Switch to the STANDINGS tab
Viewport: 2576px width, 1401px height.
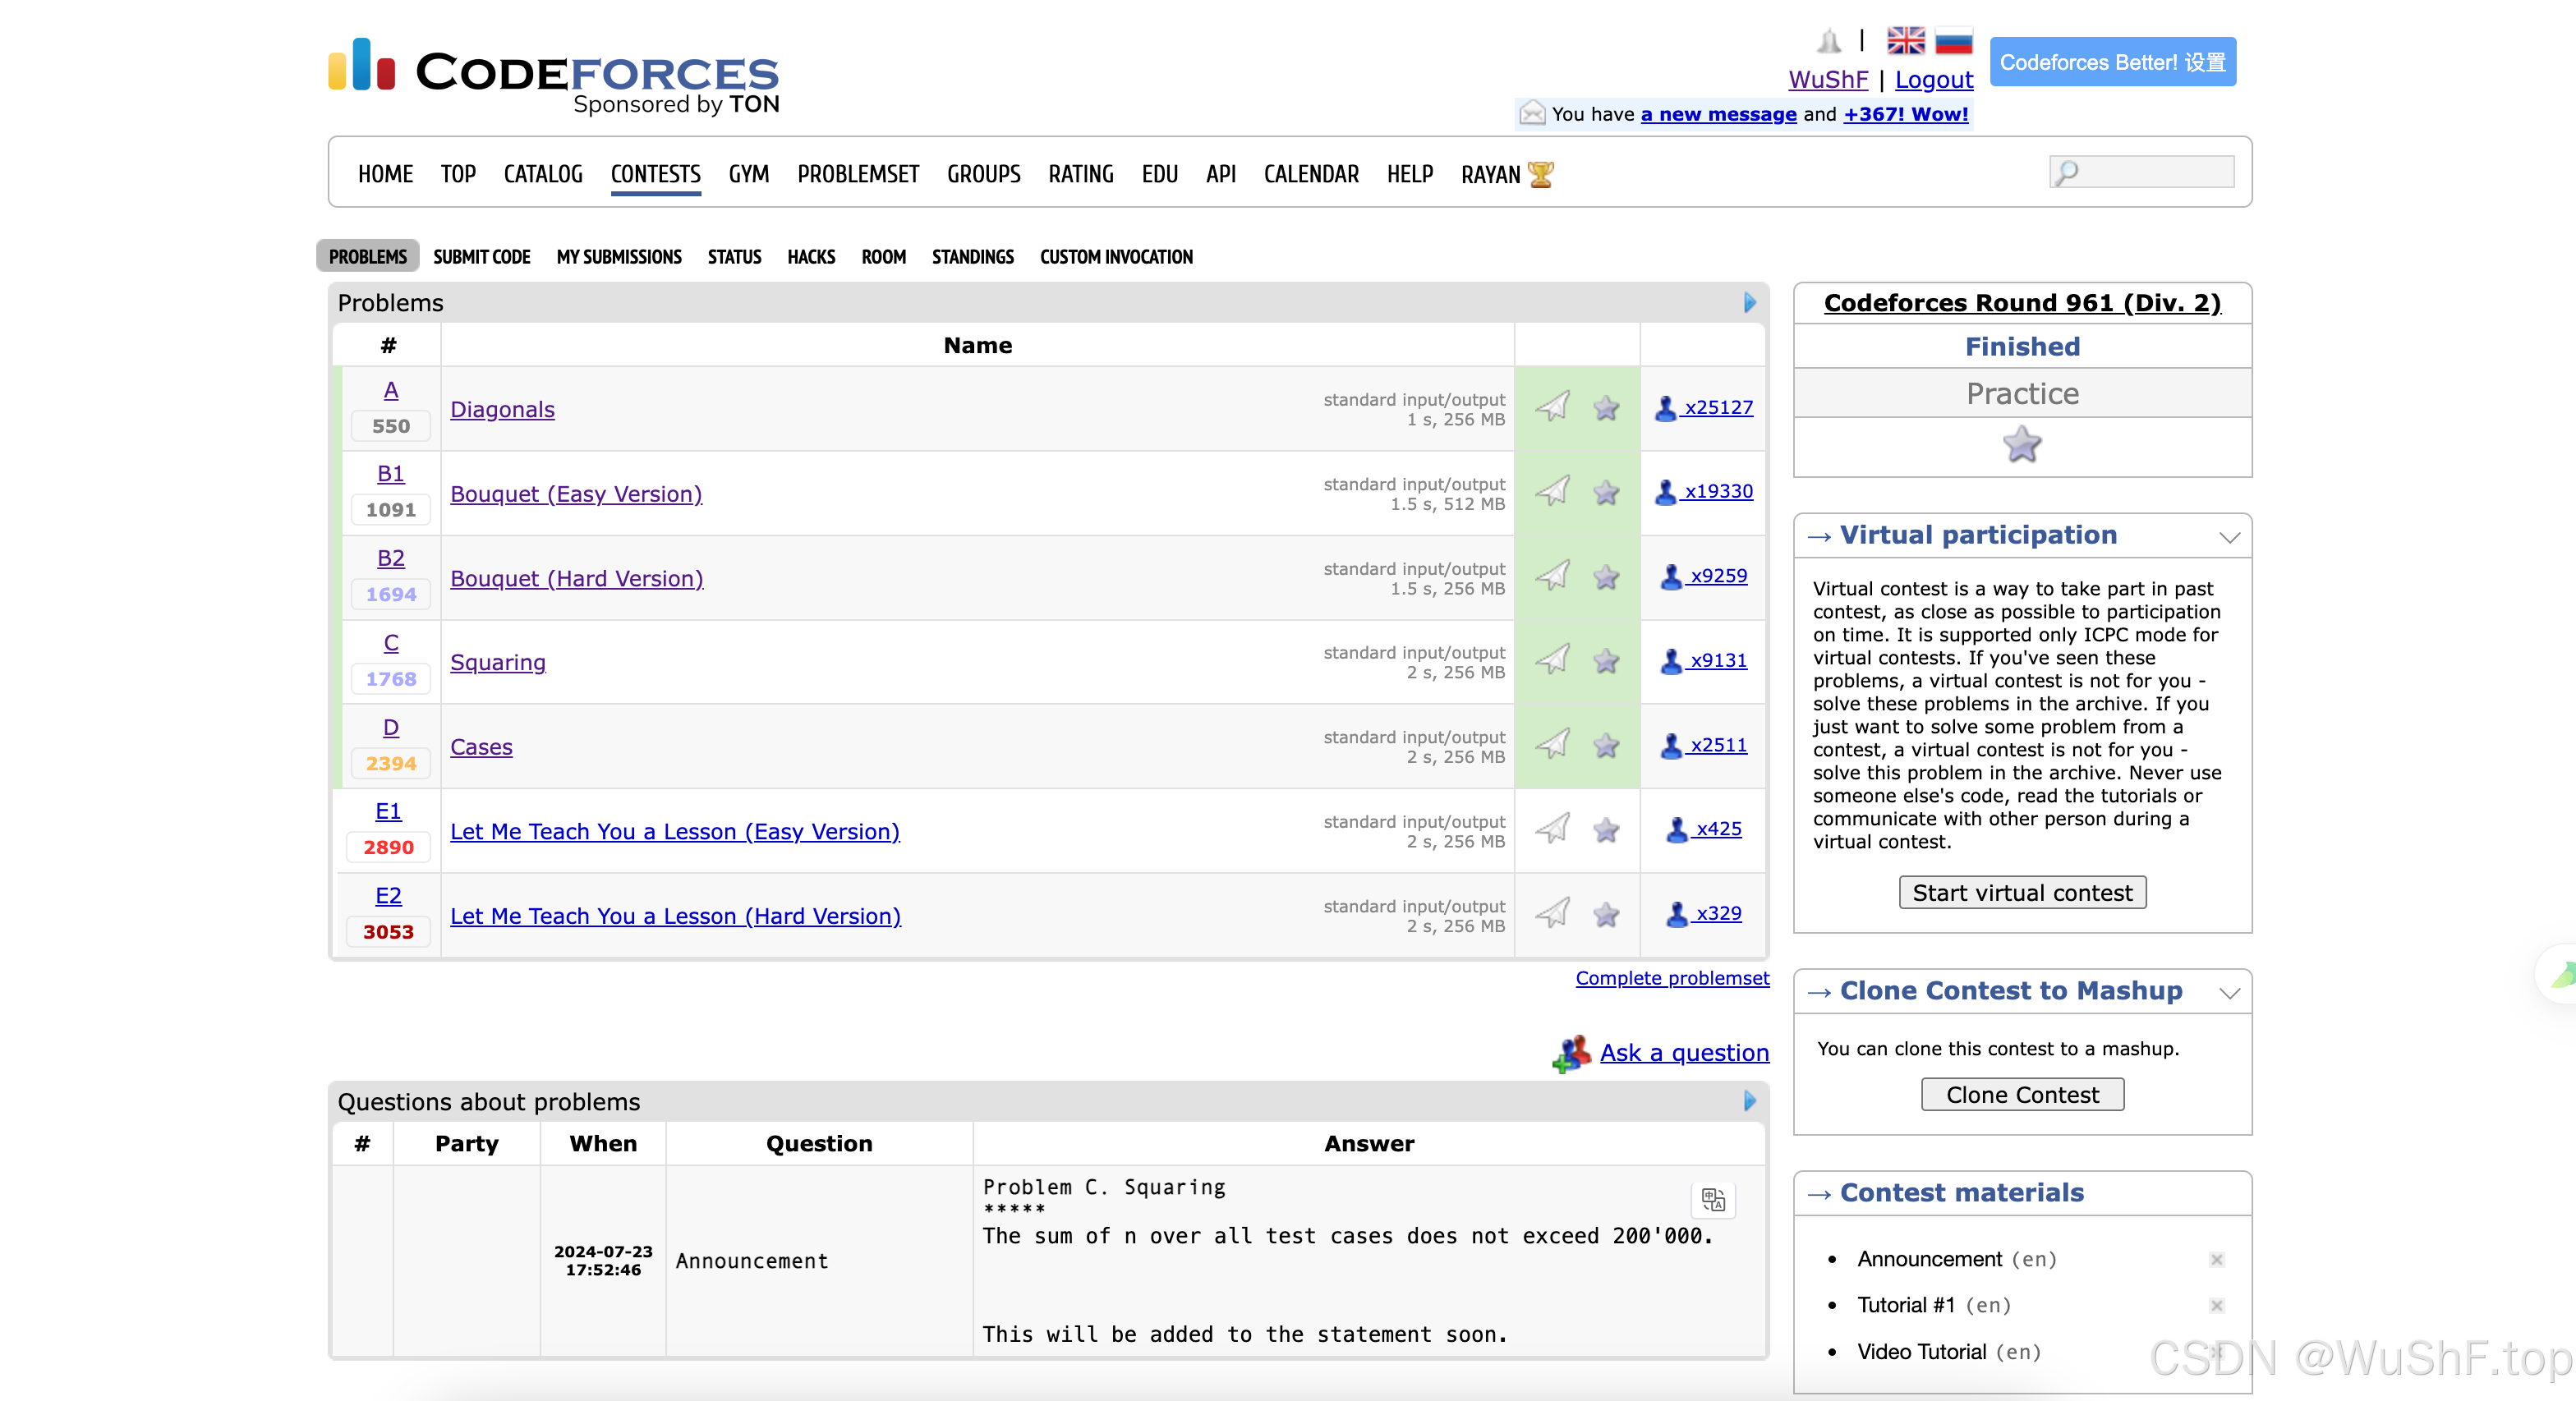pos(973,257)
